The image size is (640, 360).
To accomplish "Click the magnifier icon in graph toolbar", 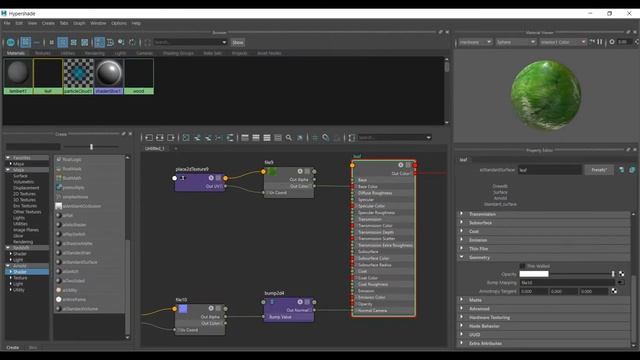I will [x=289, y=138].
